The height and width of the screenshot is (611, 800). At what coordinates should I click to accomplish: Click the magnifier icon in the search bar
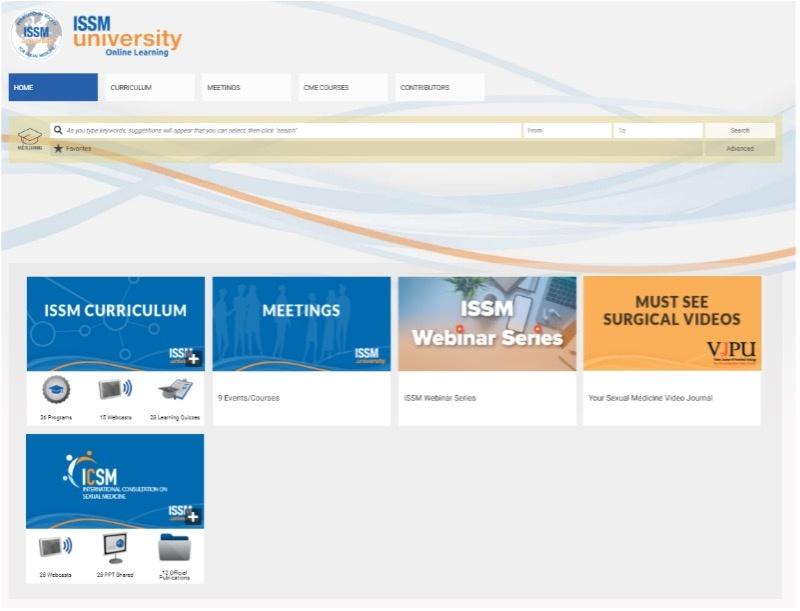point(58,130)
